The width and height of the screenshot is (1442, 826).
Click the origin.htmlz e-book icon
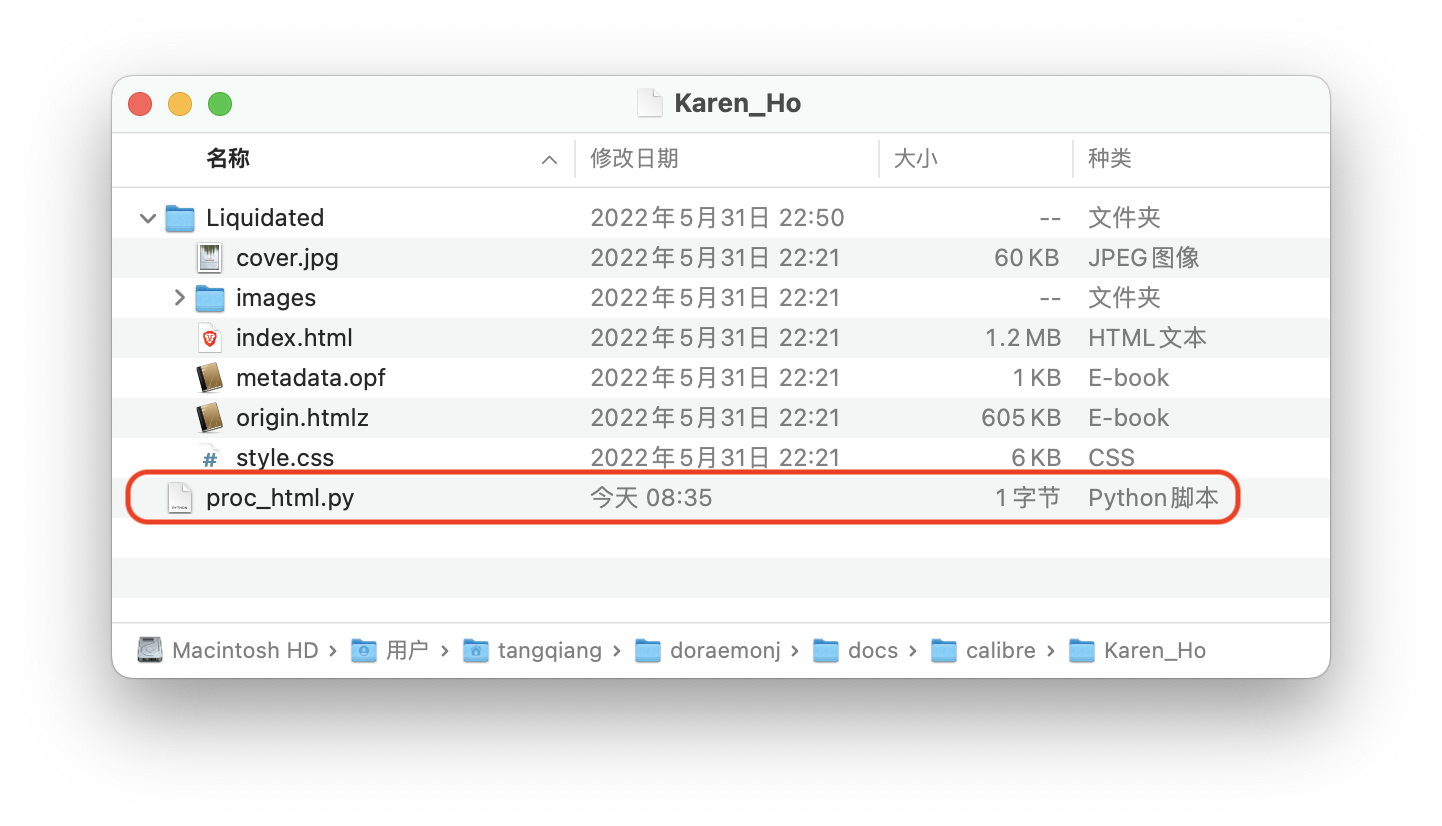click(x=210, y=417)
